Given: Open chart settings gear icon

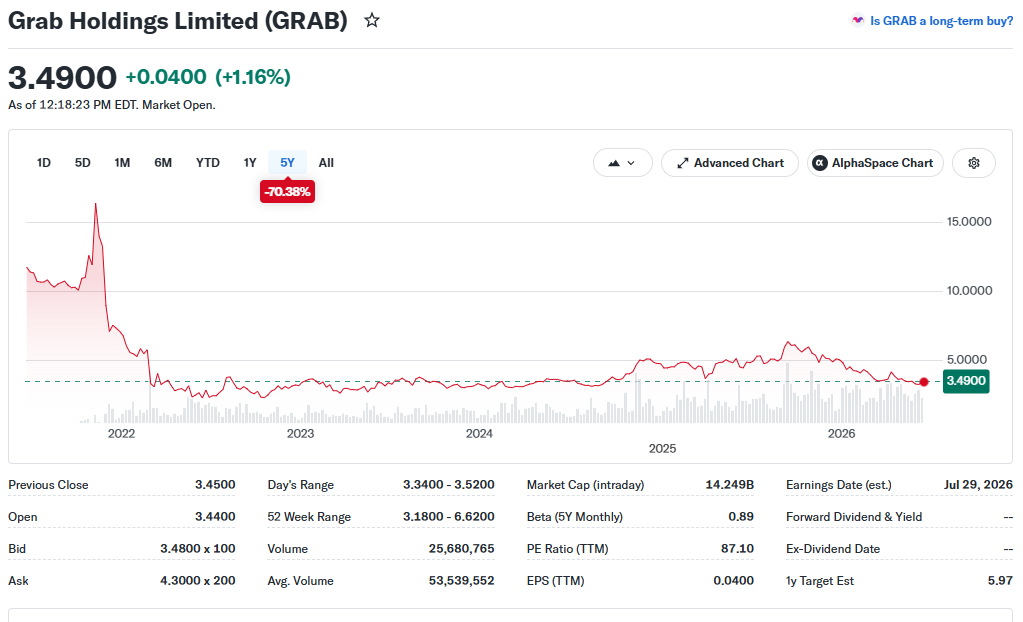Looking at the screenshot, I should pos(973,163).
